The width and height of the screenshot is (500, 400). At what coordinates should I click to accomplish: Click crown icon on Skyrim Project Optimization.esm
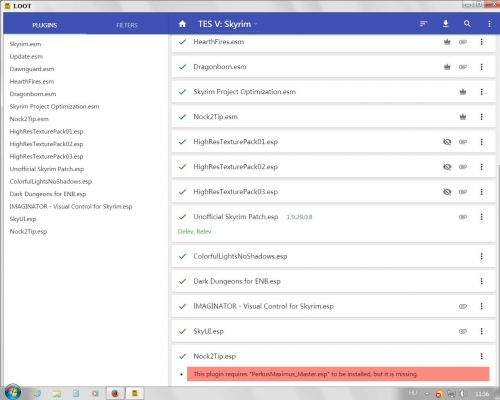463,92
